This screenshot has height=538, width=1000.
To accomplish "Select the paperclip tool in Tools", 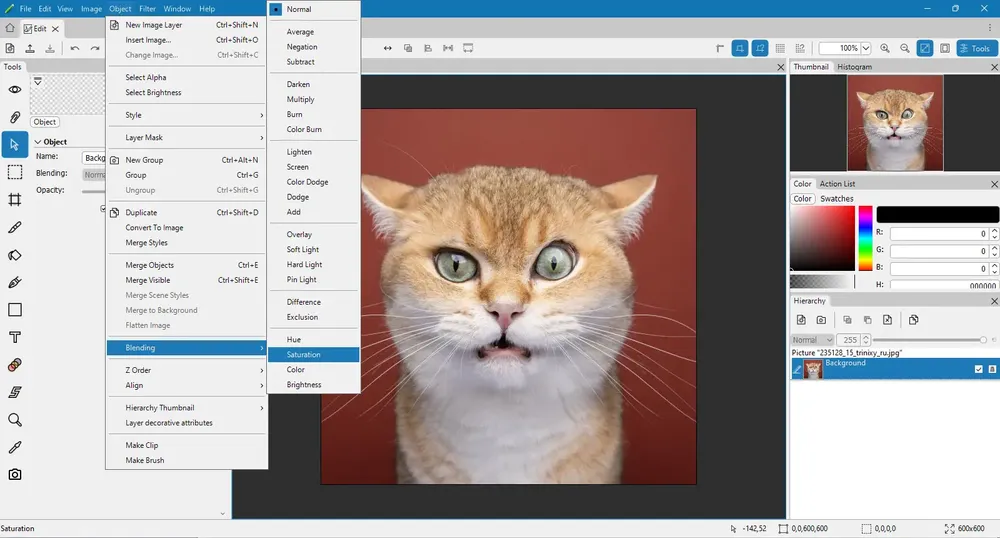I will (15, 117).
